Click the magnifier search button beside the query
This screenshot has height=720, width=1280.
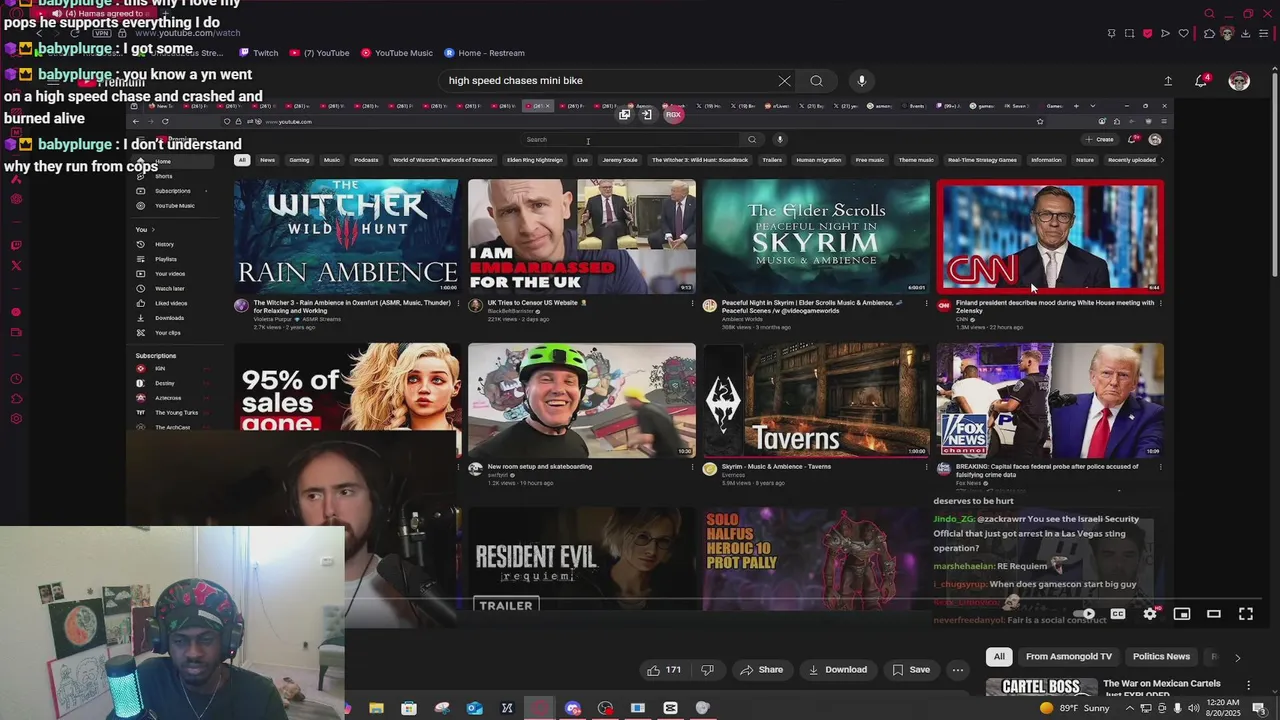click(x=817, y=81)
